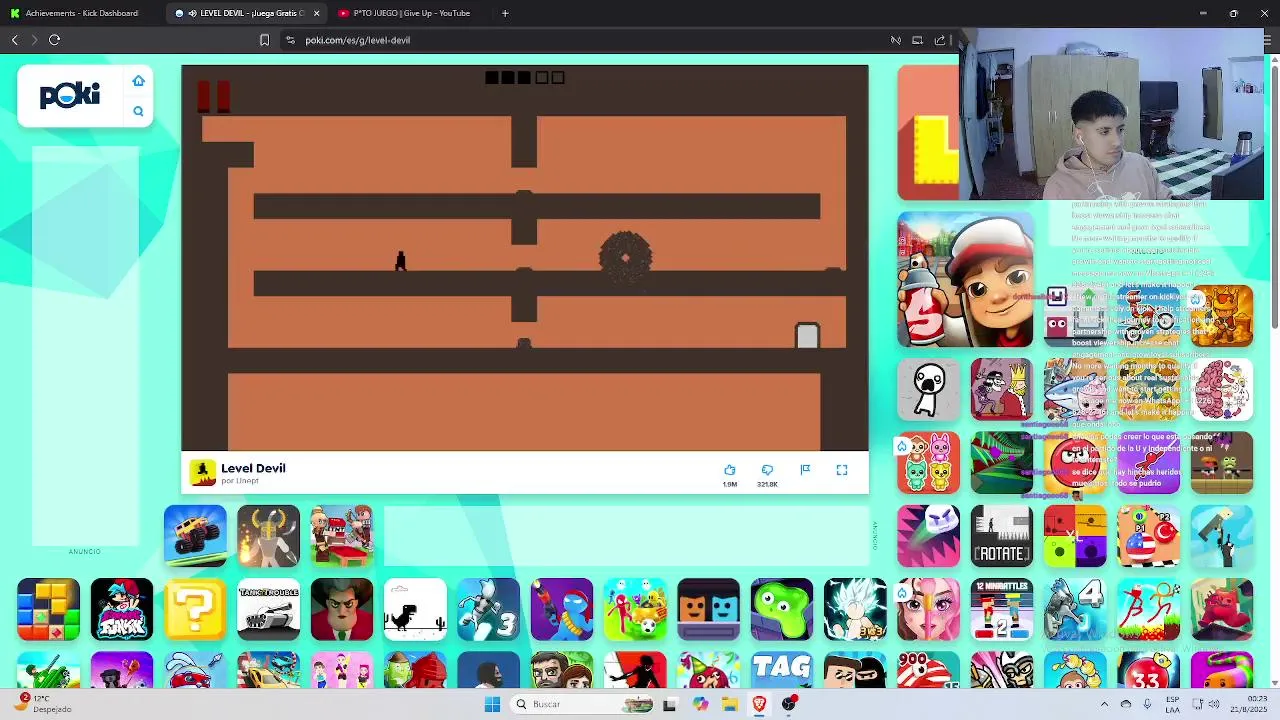Viewport: 1280px width, 720px height.
Task: Open the Subway Surfers game thumbnail
Action: [965, 280]
